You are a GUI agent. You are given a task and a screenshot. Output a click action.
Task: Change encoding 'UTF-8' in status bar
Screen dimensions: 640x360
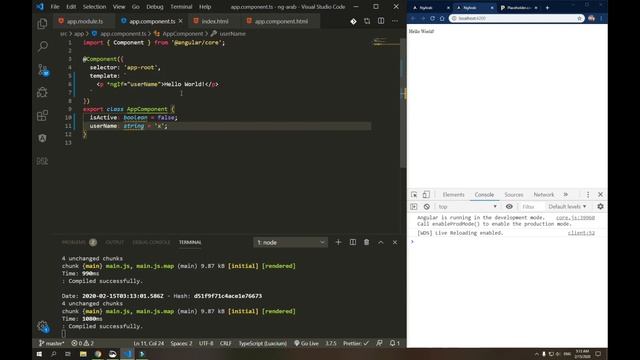(206, 343)
